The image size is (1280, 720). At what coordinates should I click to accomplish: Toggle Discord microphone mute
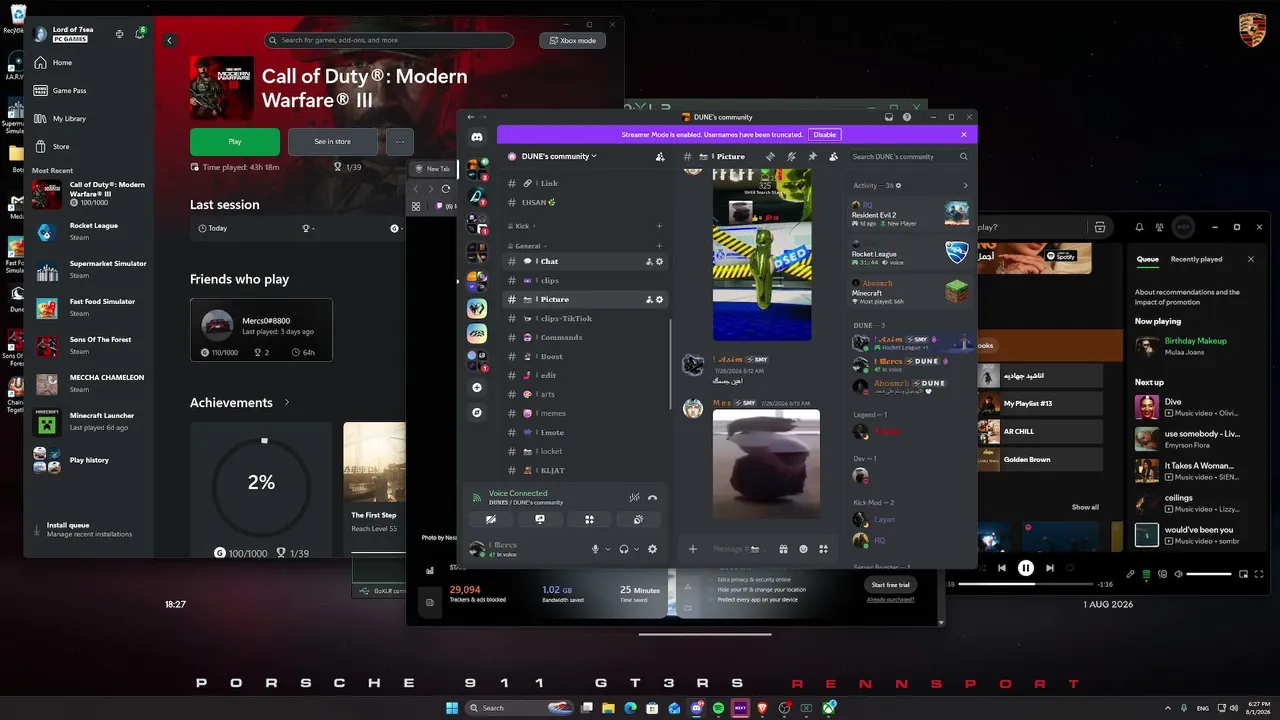[x=595, y=549]
